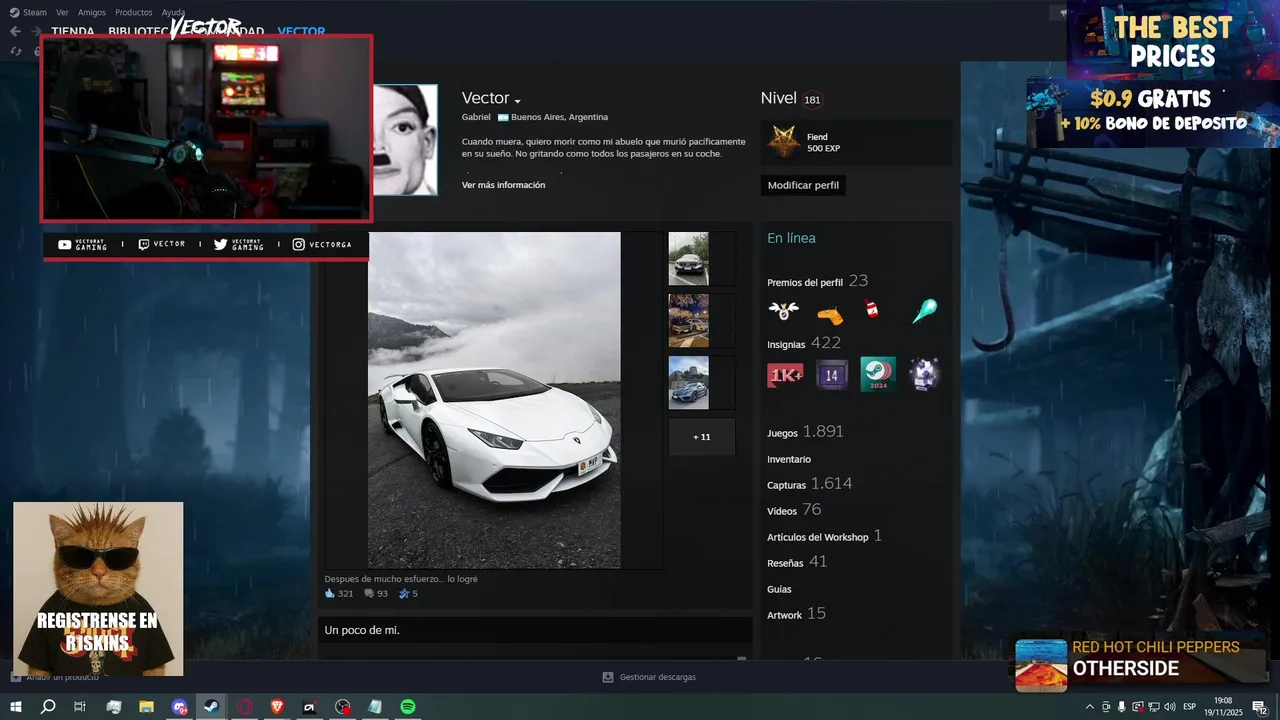Select the third blue car thumbnail

688,383
